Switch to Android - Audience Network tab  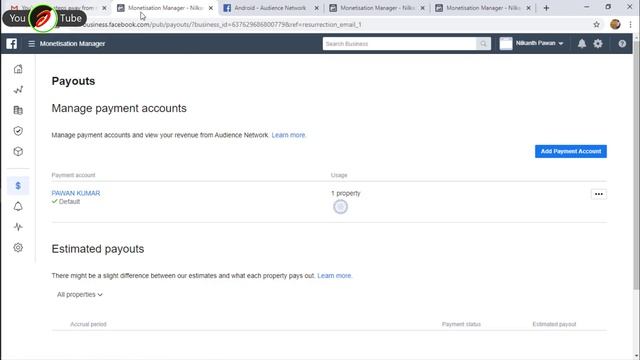pos(270,8)
